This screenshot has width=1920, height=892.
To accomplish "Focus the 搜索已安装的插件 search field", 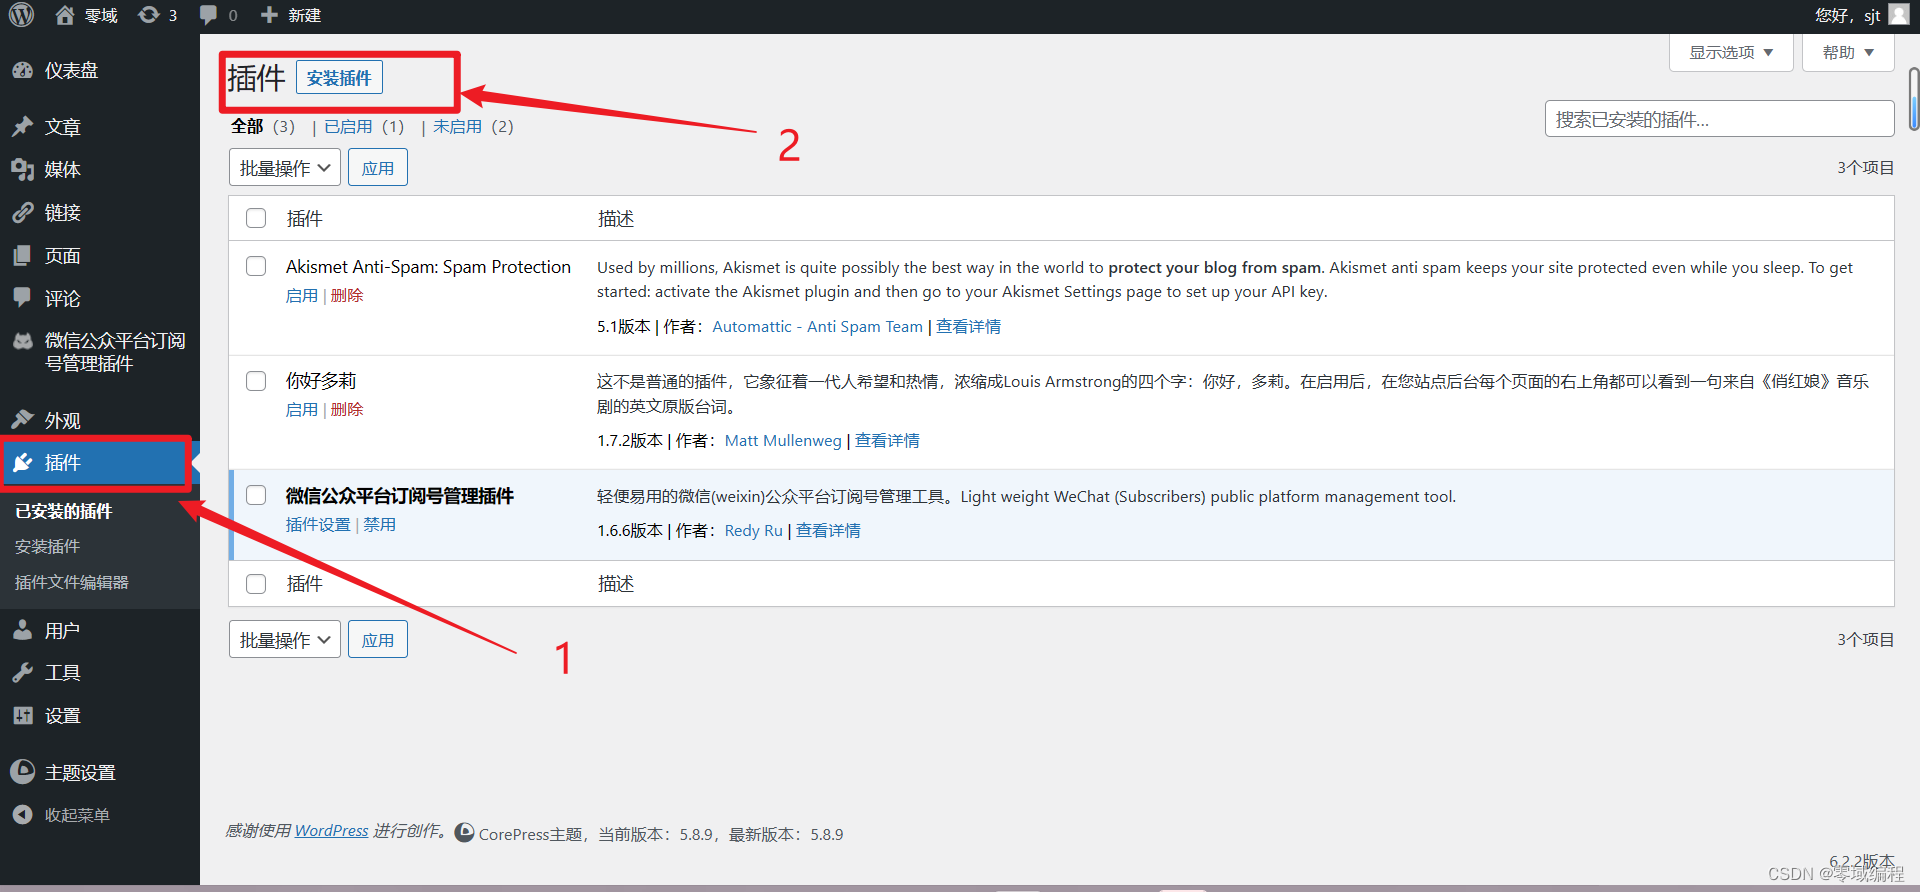I will tap(1719, 119).
